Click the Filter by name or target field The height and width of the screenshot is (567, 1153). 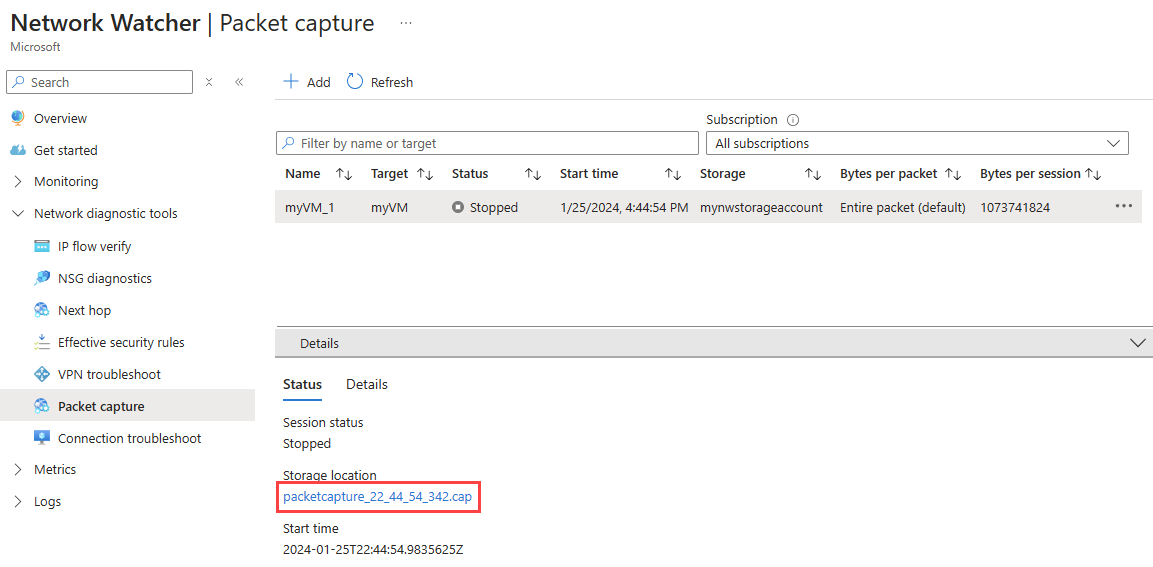[487, 143]
